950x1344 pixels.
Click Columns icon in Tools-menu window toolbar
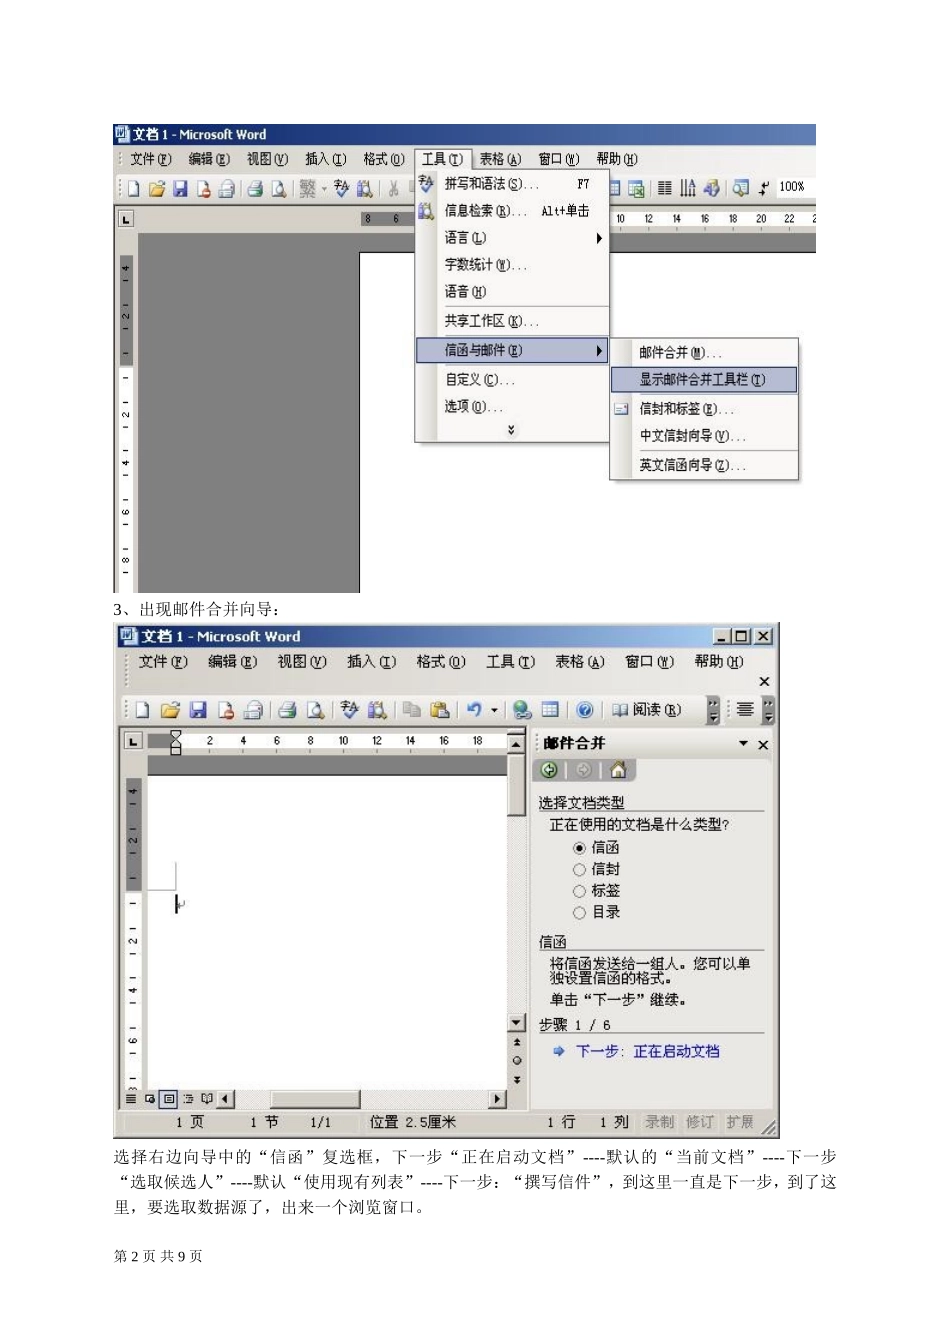(x=663, y=188)
